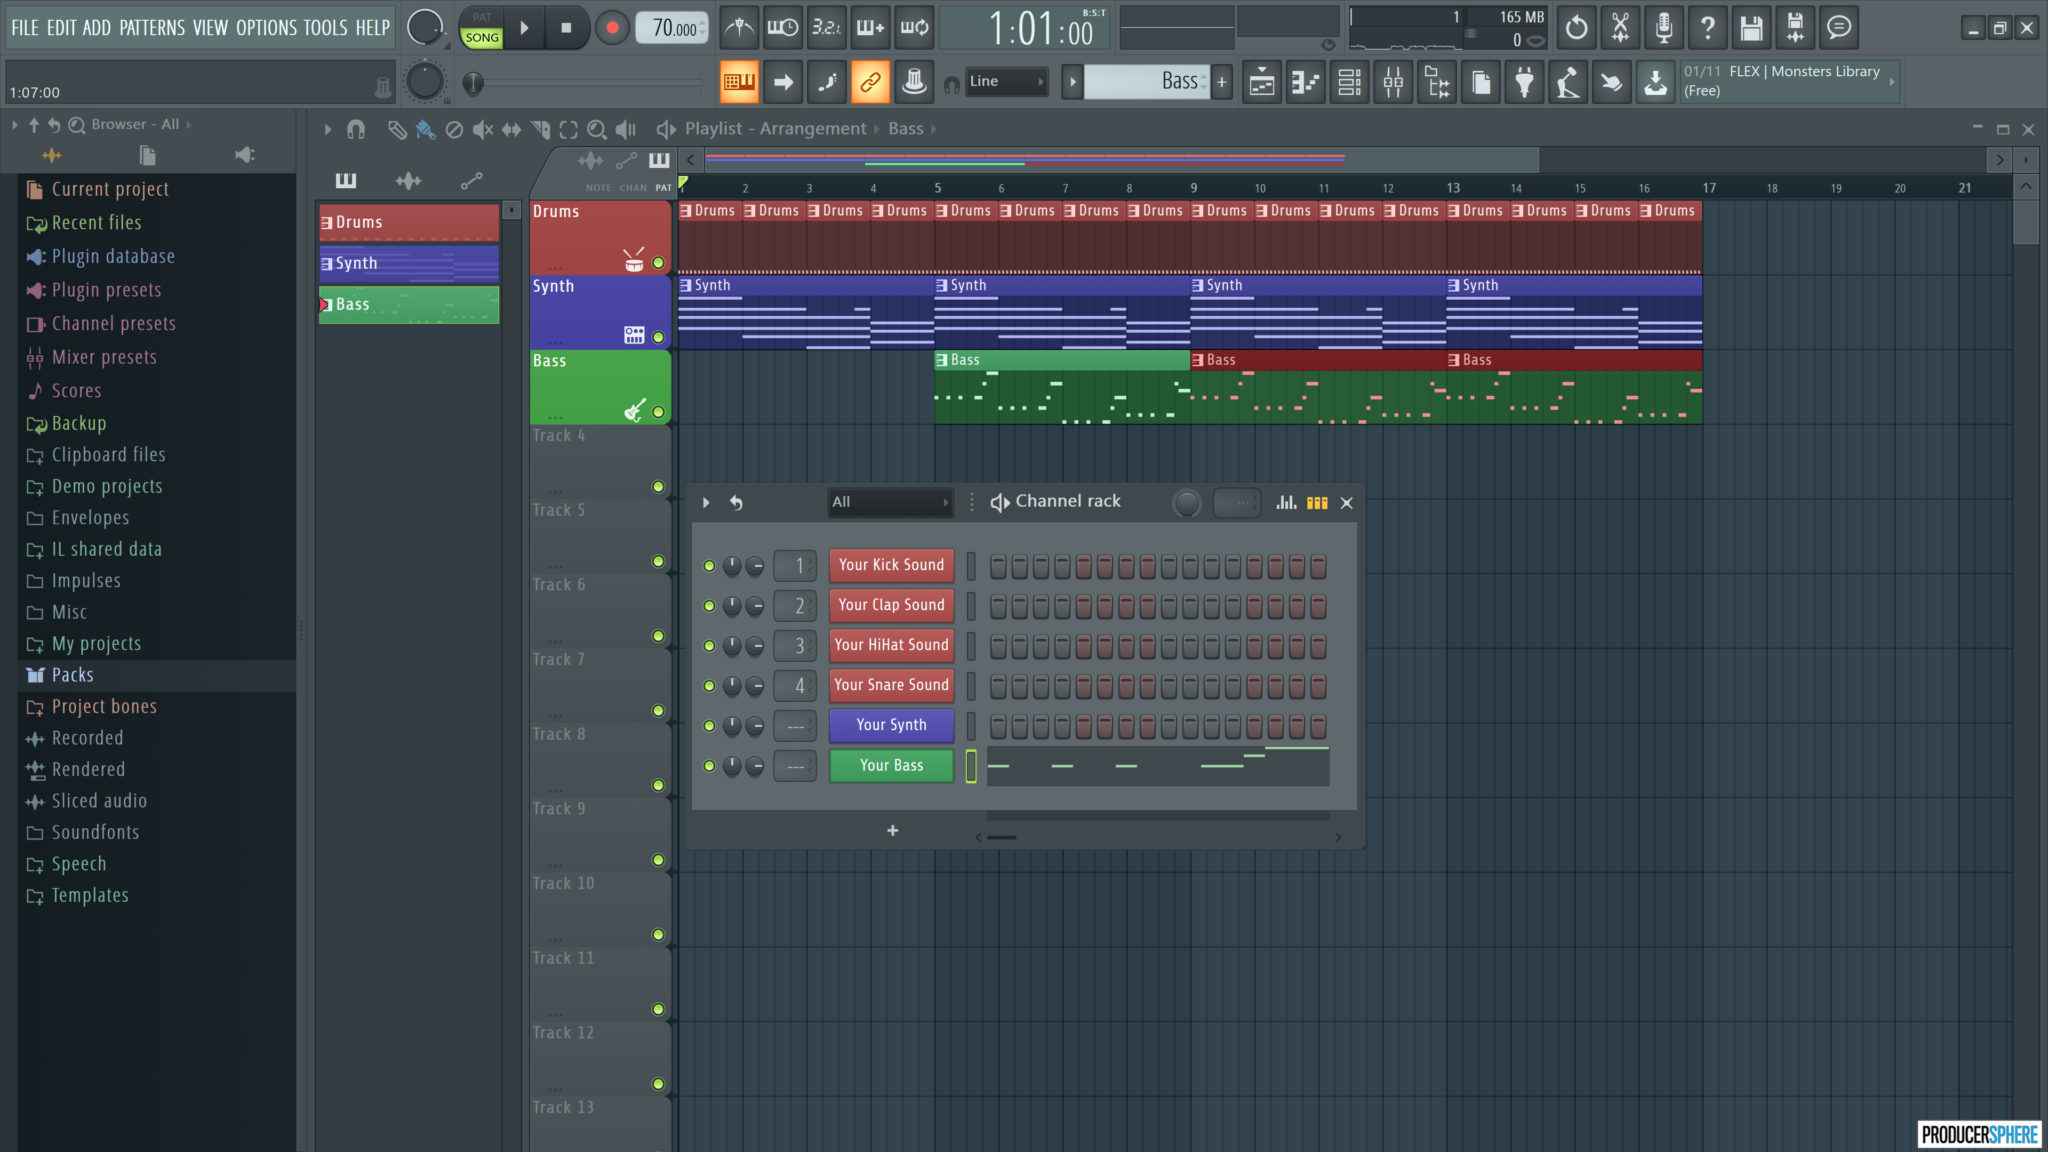2048x1152 pixels.
Task: Add a new channel with the plus button
Action: click(892, 830)
